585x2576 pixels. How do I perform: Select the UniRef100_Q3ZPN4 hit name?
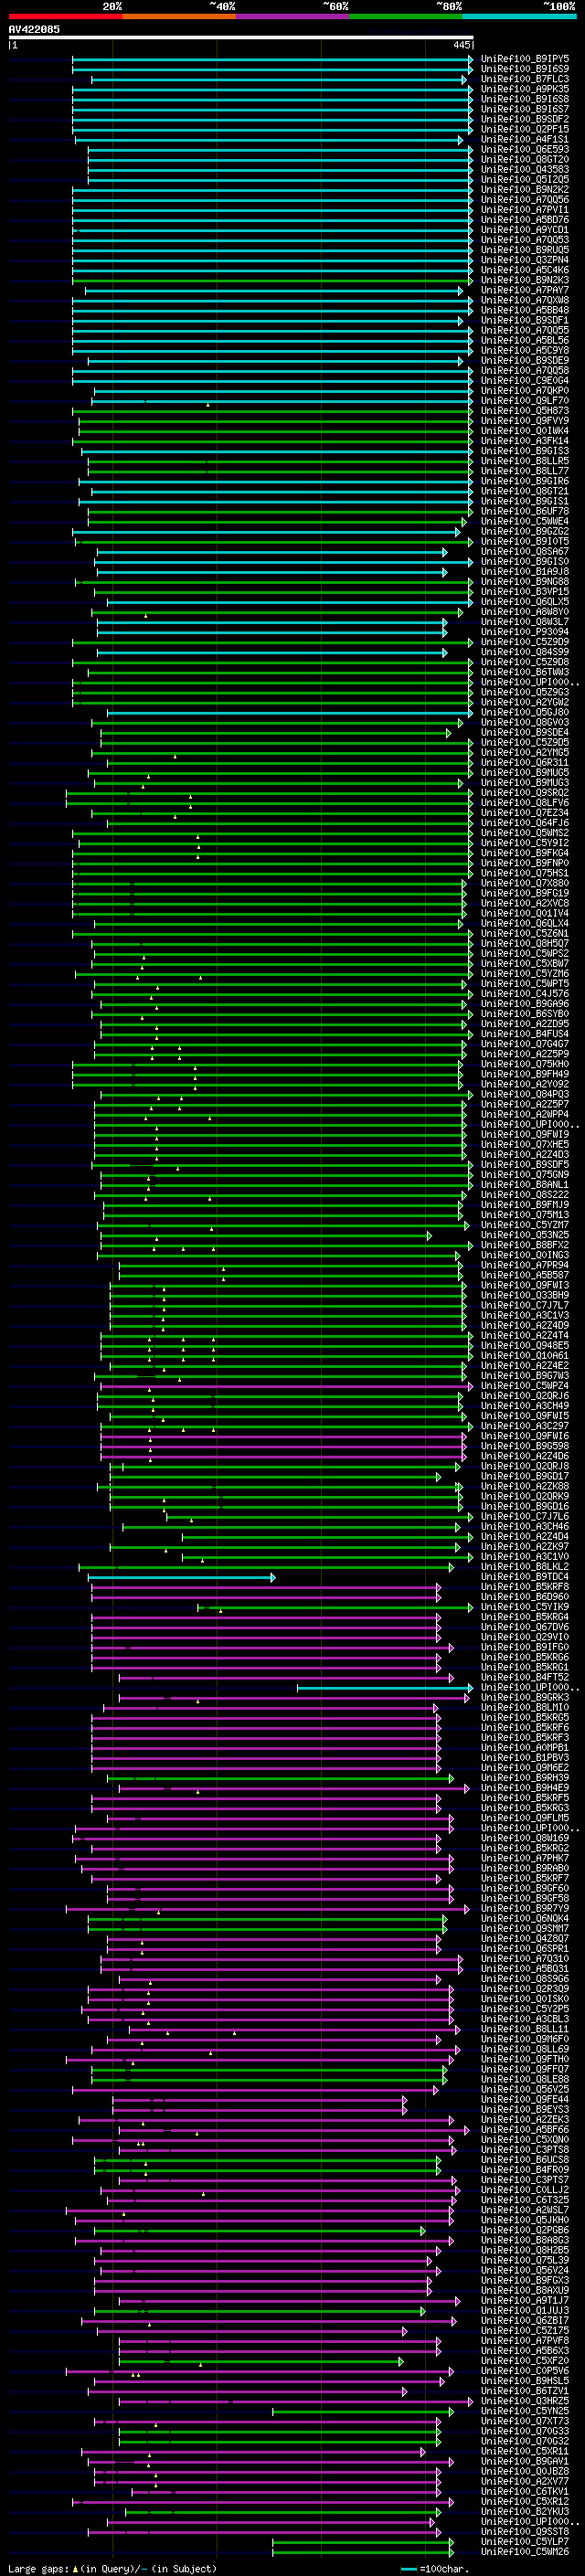pyautogui.click(x=525, y=260)
